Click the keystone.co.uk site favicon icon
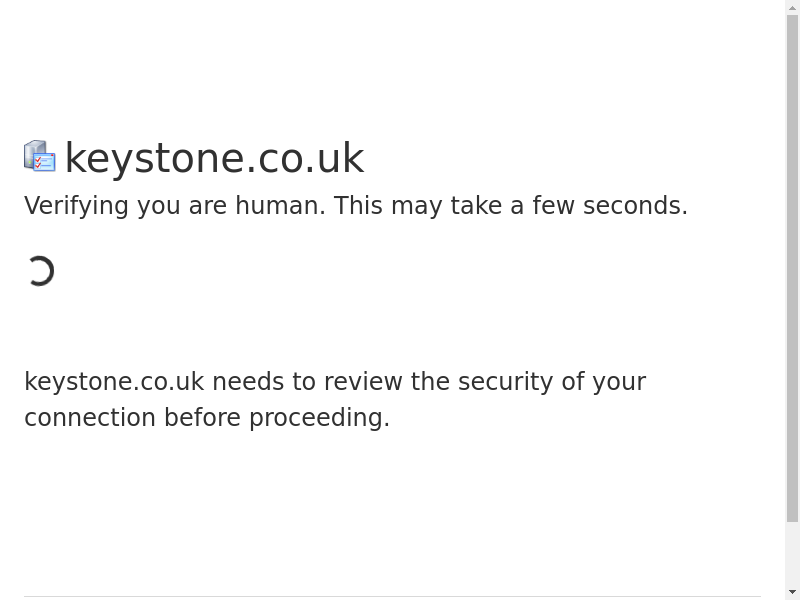This screenshot has height=600, width=800. coord(40,157)
